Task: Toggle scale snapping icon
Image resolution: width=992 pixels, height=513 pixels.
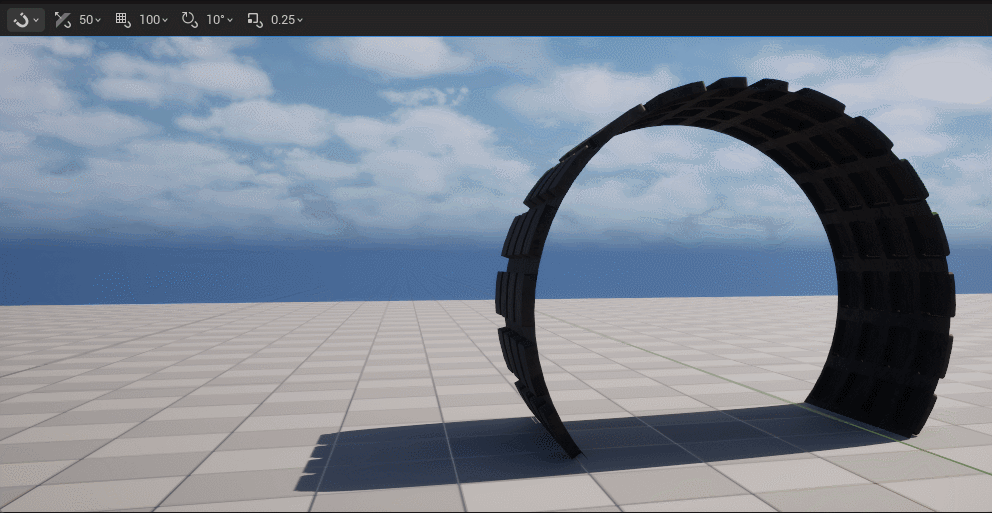Action: (255, 20)
